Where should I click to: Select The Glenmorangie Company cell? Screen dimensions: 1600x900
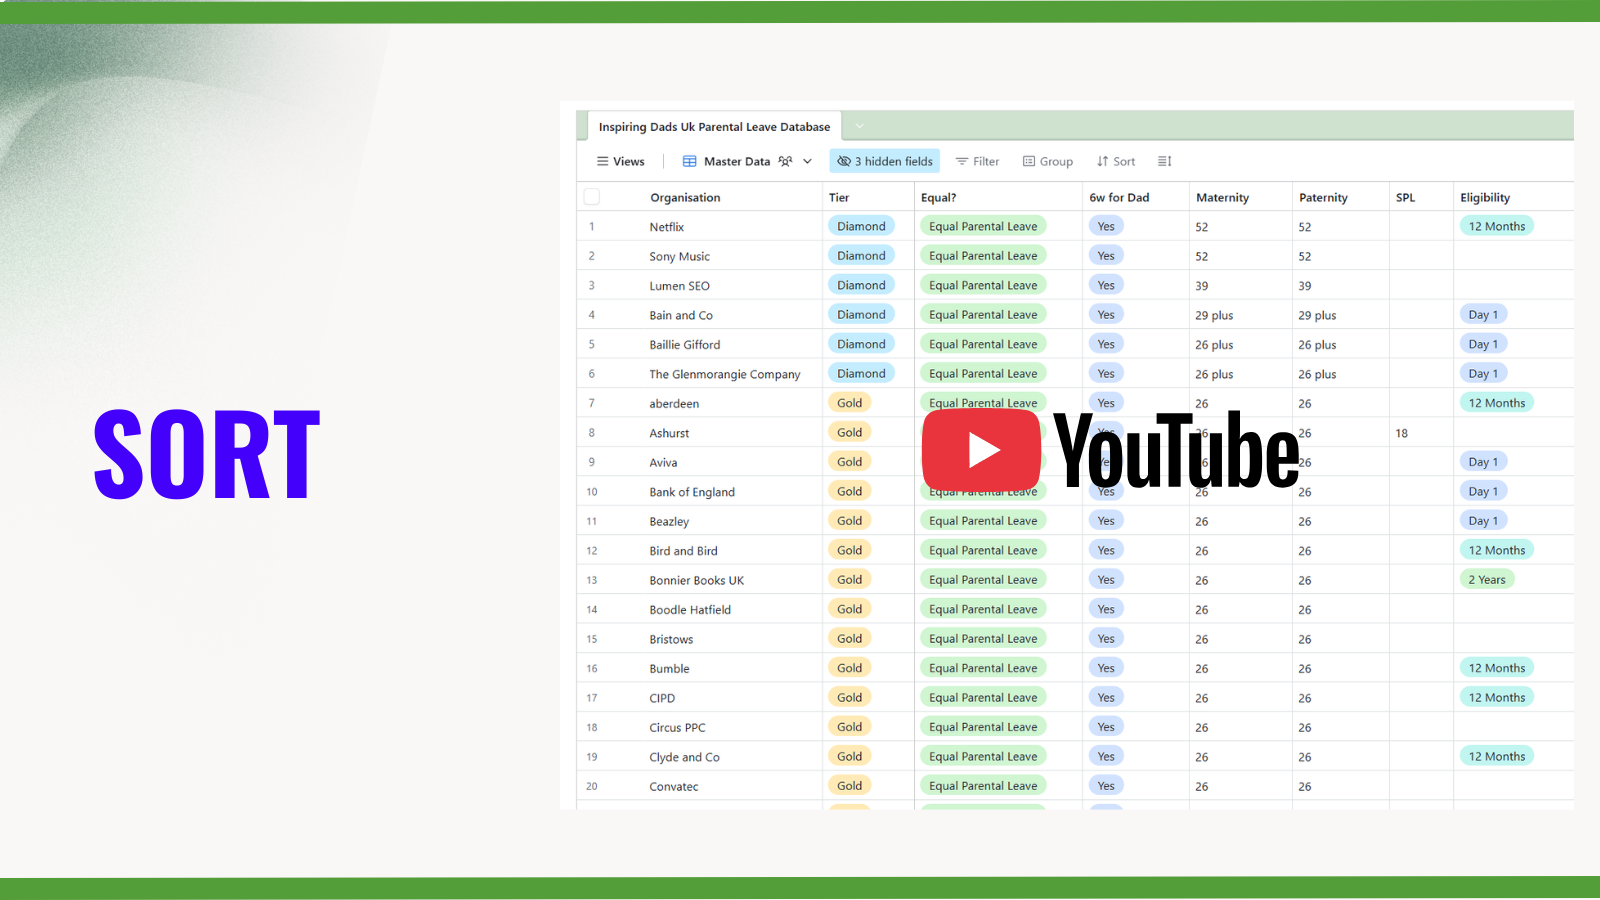[x=724, y=375]
